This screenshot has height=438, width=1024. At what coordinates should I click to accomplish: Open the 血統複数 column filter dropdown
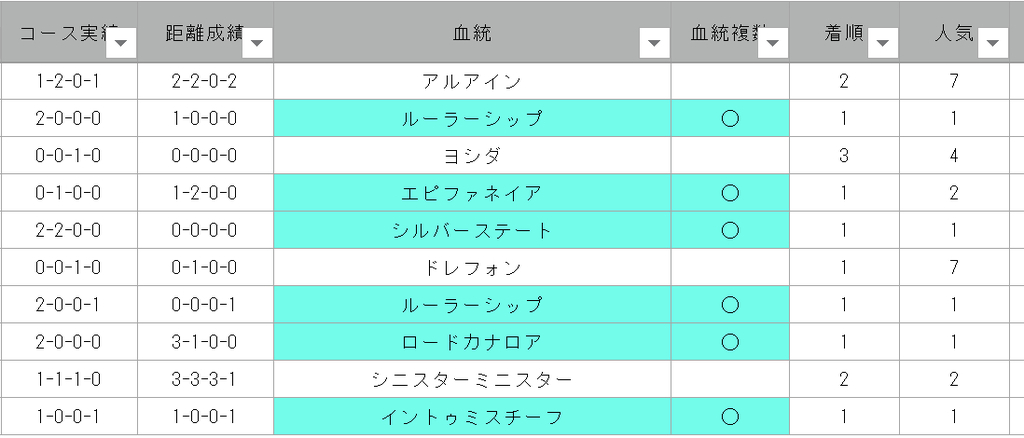773,44
